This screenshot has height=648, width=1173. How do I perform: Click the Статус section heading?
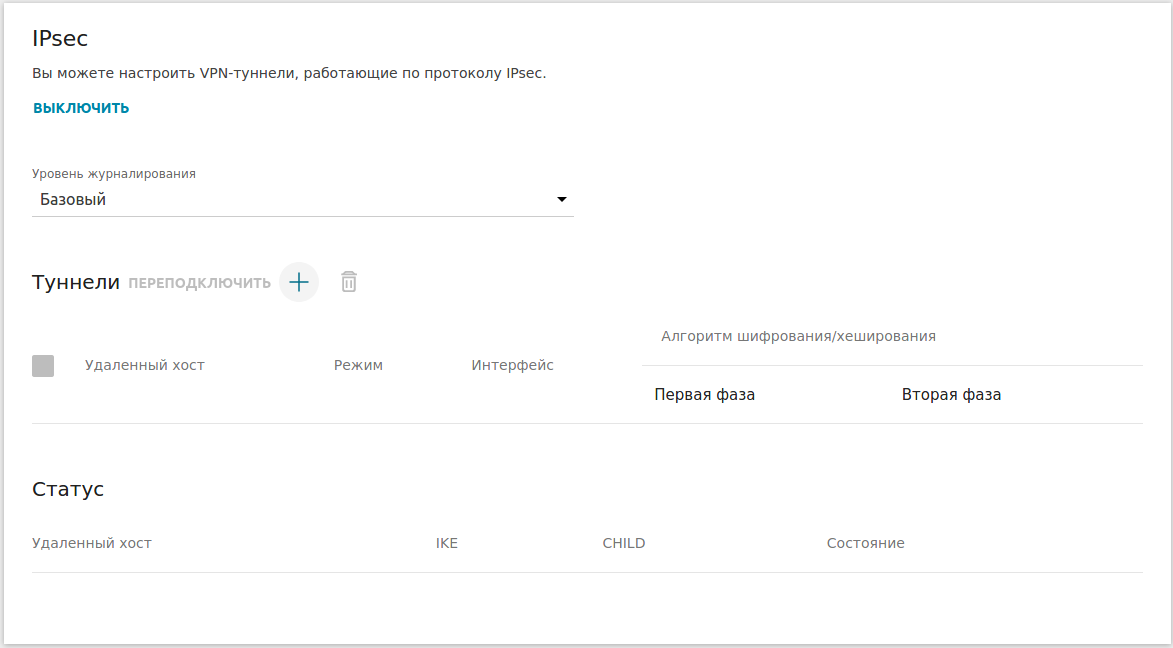tap(68, 490)
